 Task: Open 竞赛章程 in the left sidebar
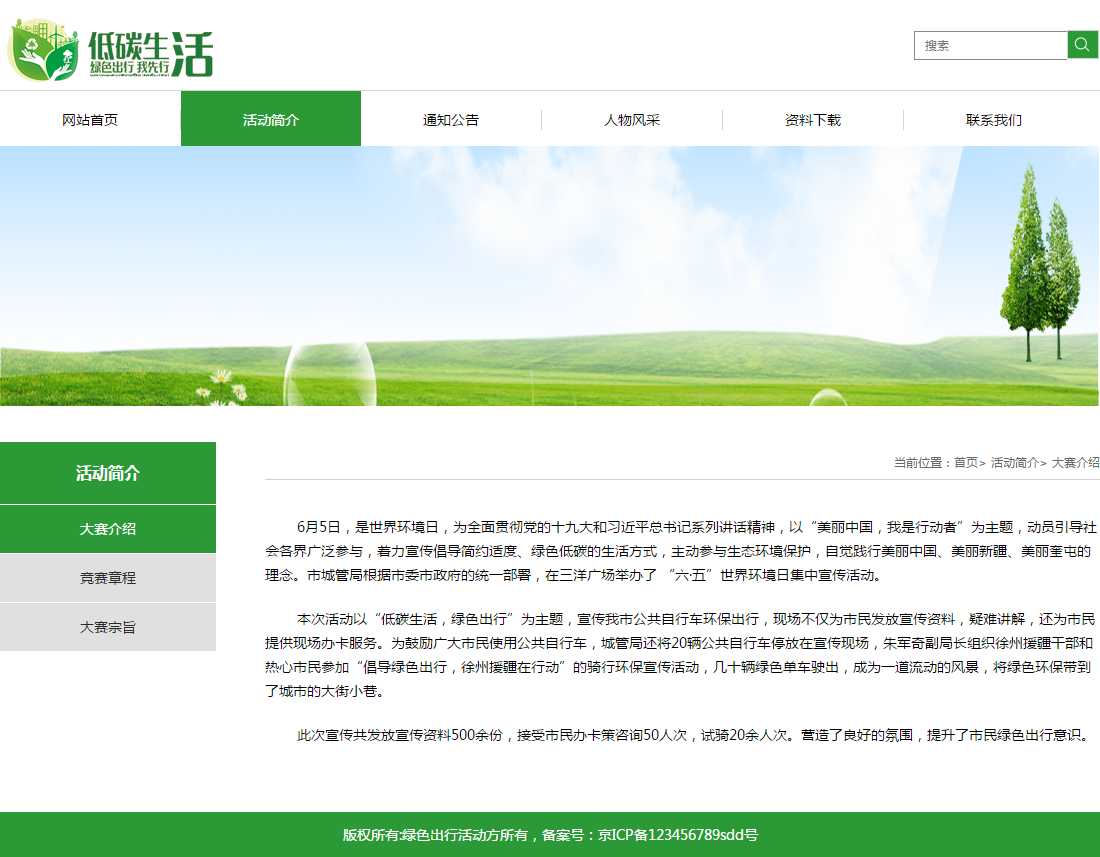coord(108,578)
